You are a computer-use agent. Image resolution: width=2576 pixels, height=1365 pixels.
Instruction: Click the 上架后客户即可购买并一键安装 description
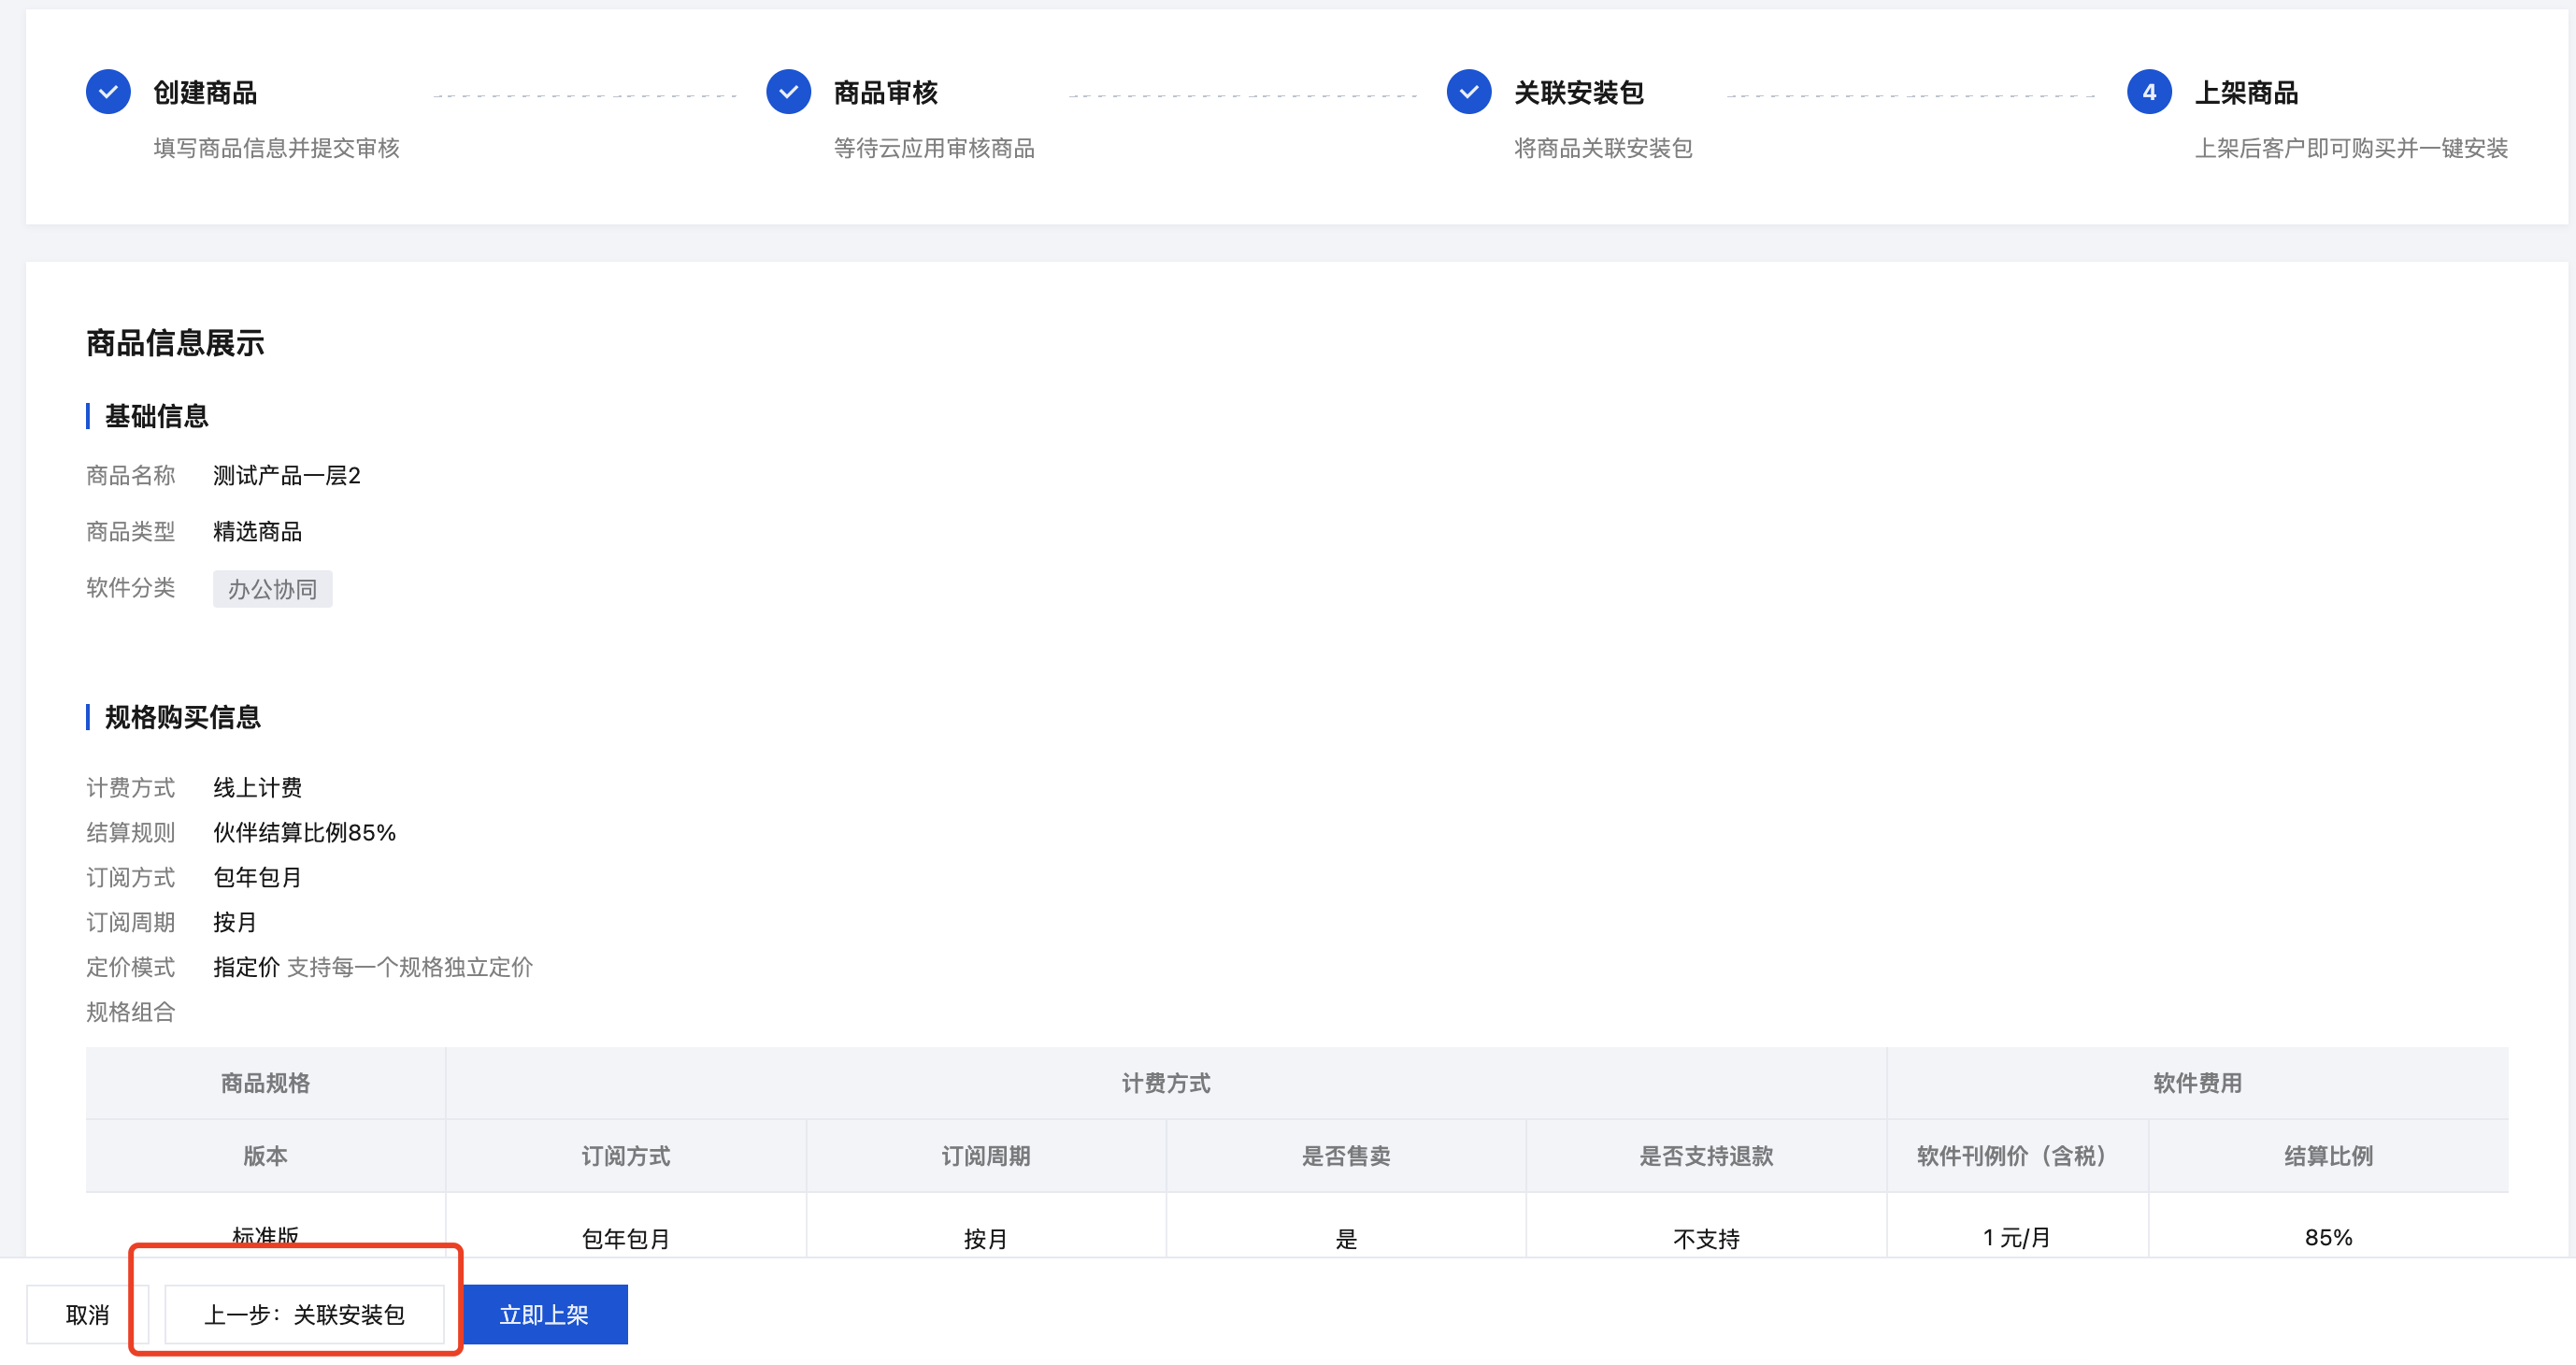coord(2351,148)
